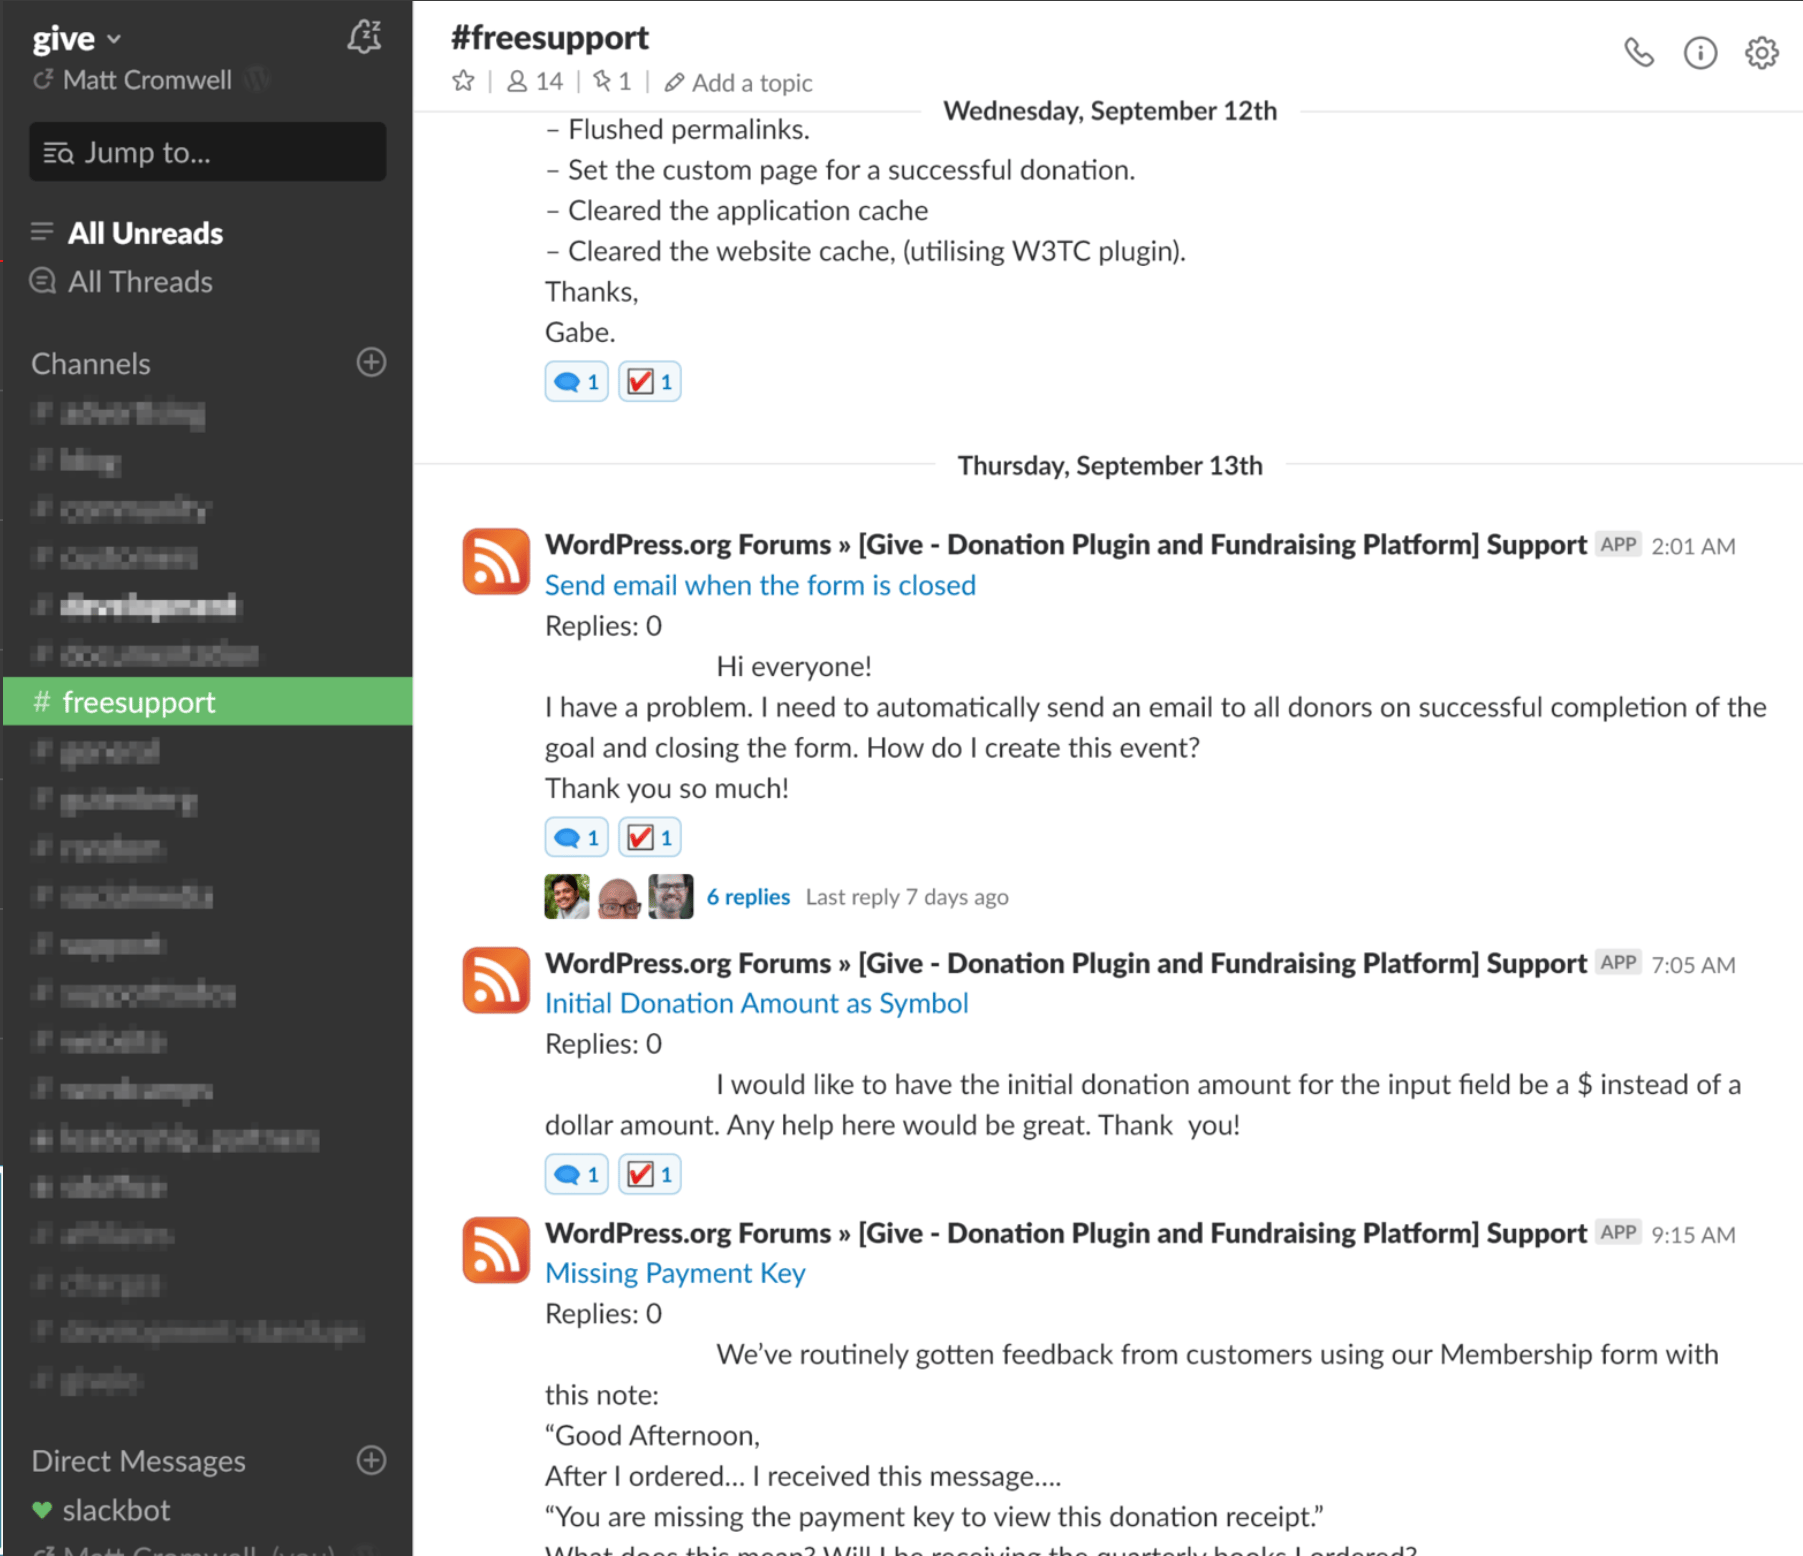Click sender name on the 9:15 AM post
The image size is (1803, 1556).
[x=1066, y=1234]
